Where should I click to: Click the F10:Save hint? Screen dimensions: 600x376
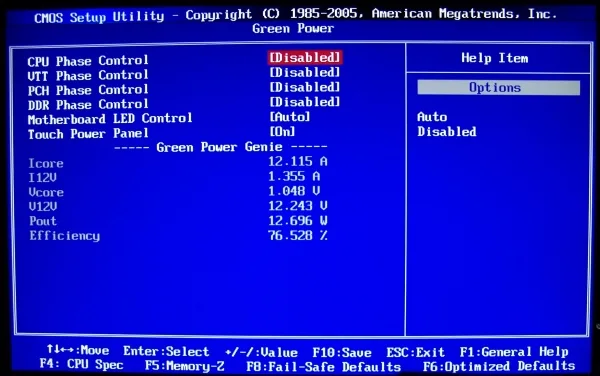coord(342,352)
